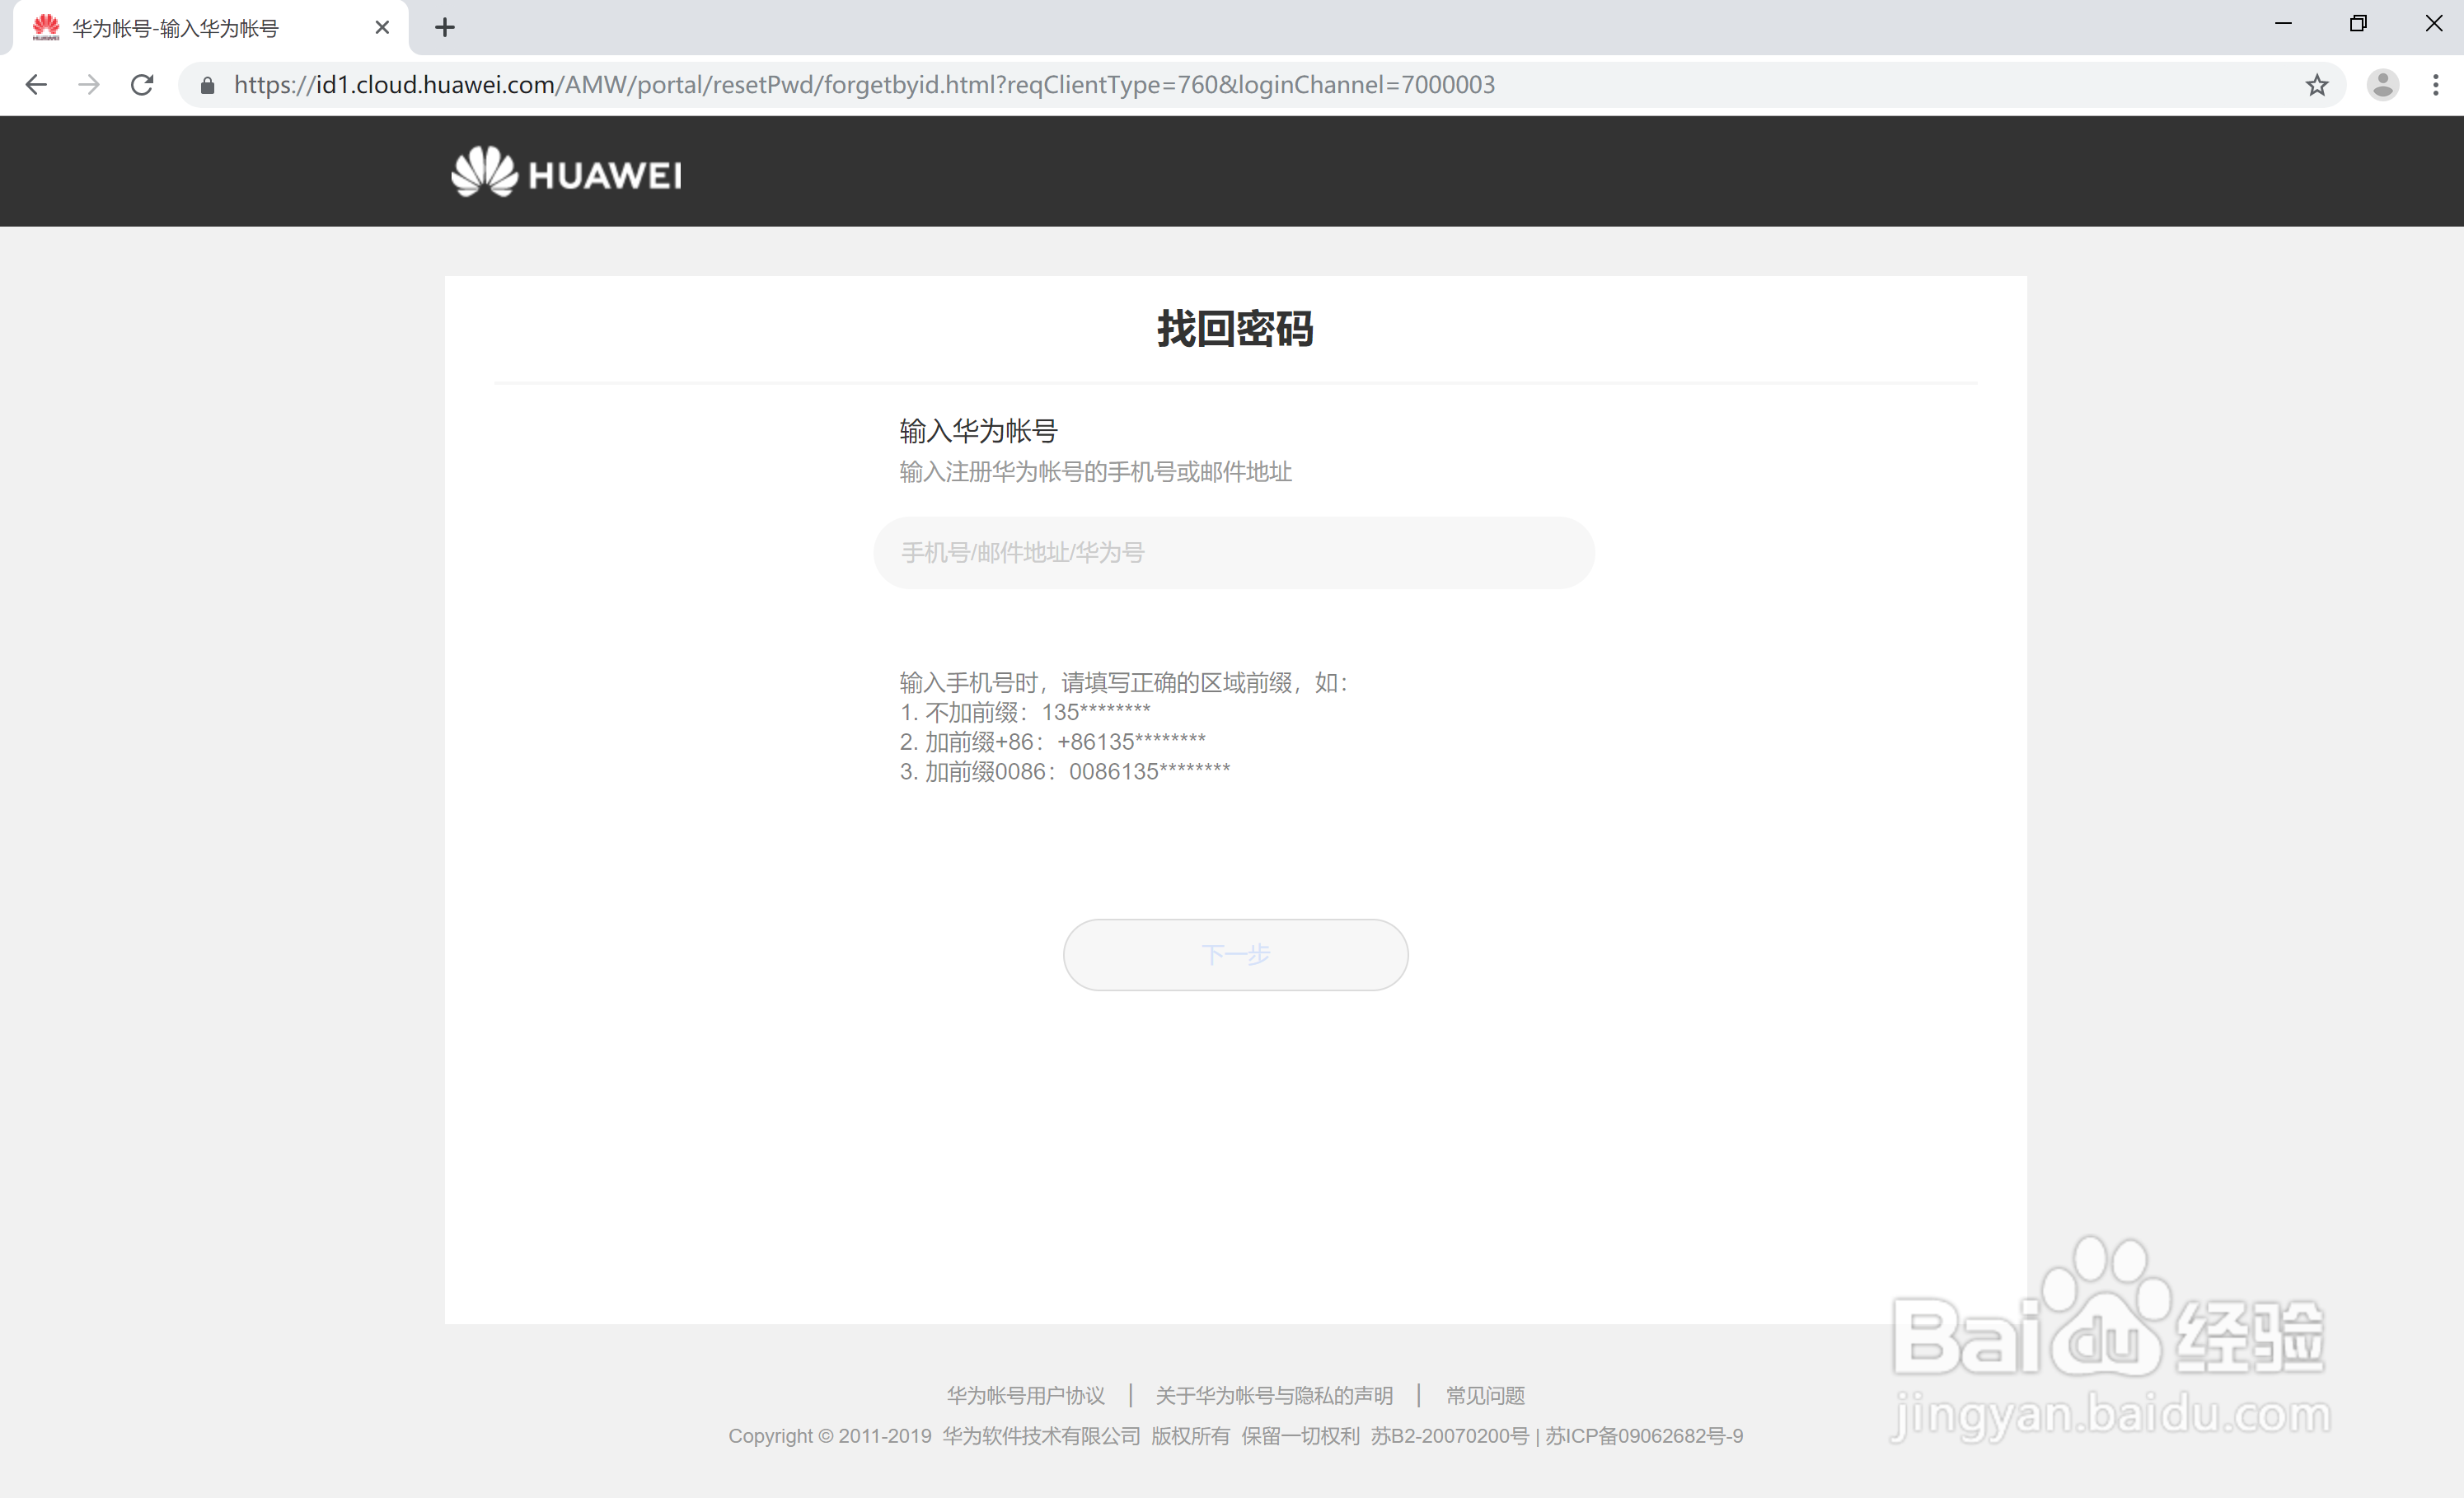Open a new tab with plus button

tap(445, 28)
